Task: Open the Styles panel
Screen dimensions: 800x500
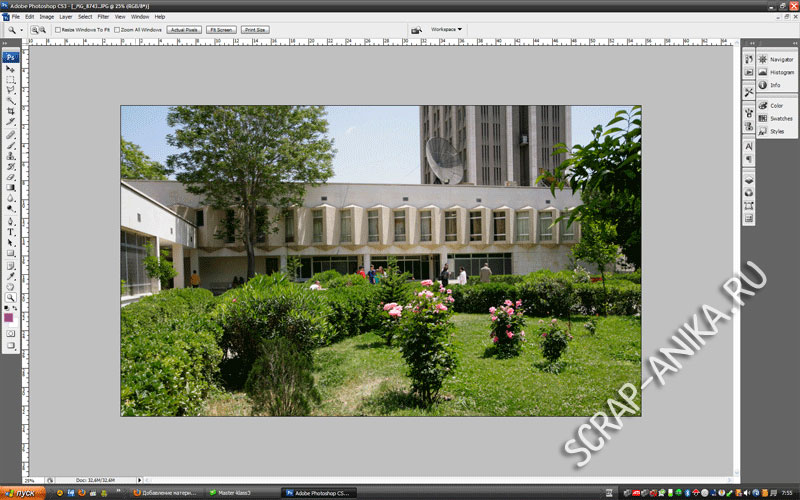Action: coord(776,131)
